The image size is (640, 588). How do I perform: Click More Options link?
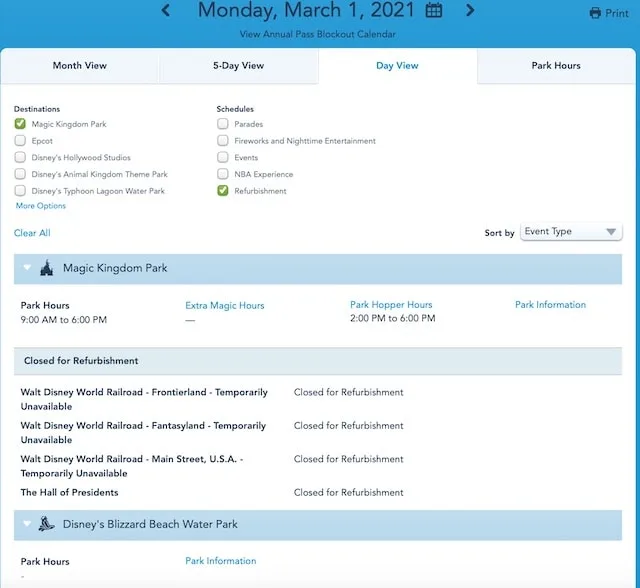(41, 206)
